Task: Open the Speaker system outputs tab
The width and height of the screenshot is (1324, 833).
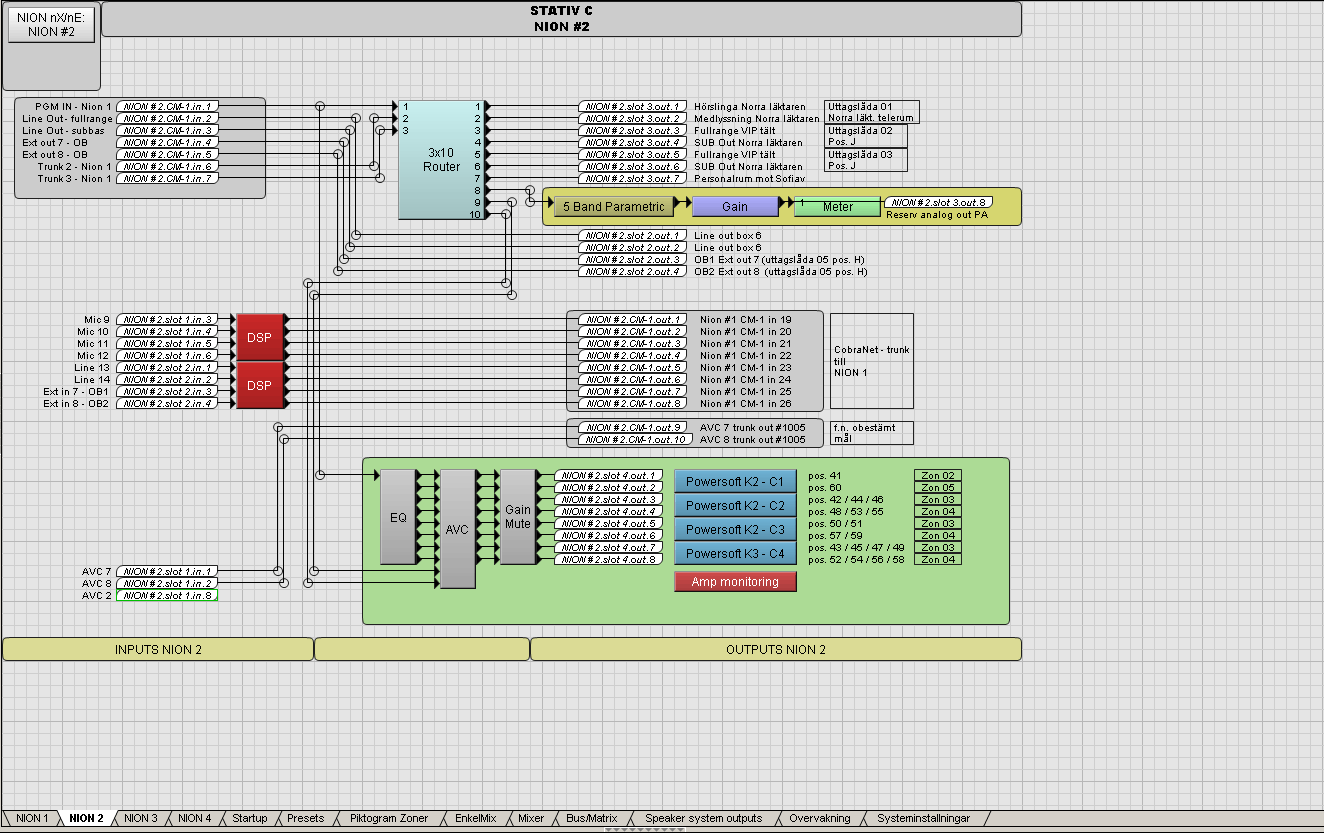Action: point(703,818)
